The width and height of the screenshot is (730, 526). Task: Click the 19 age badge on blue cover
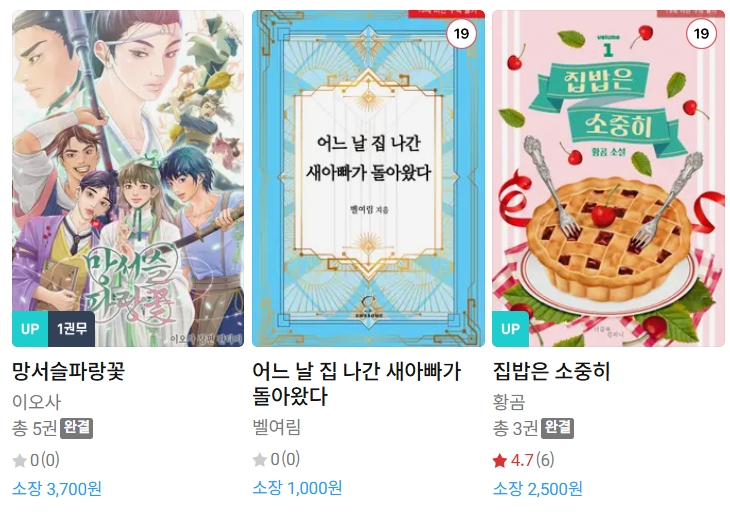461,34
